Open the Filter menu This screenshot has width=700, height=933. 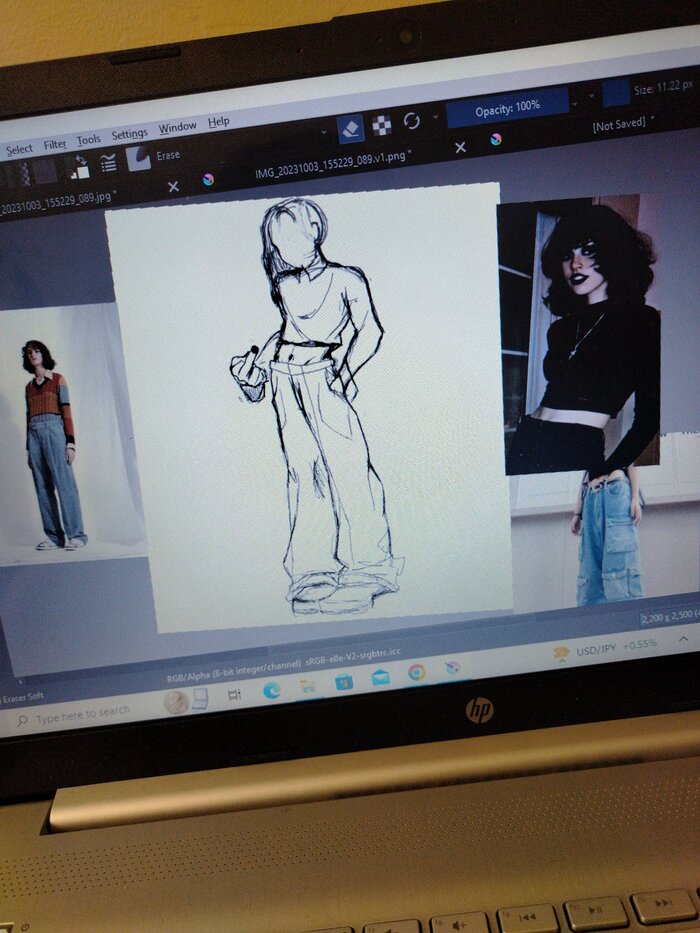55,145
